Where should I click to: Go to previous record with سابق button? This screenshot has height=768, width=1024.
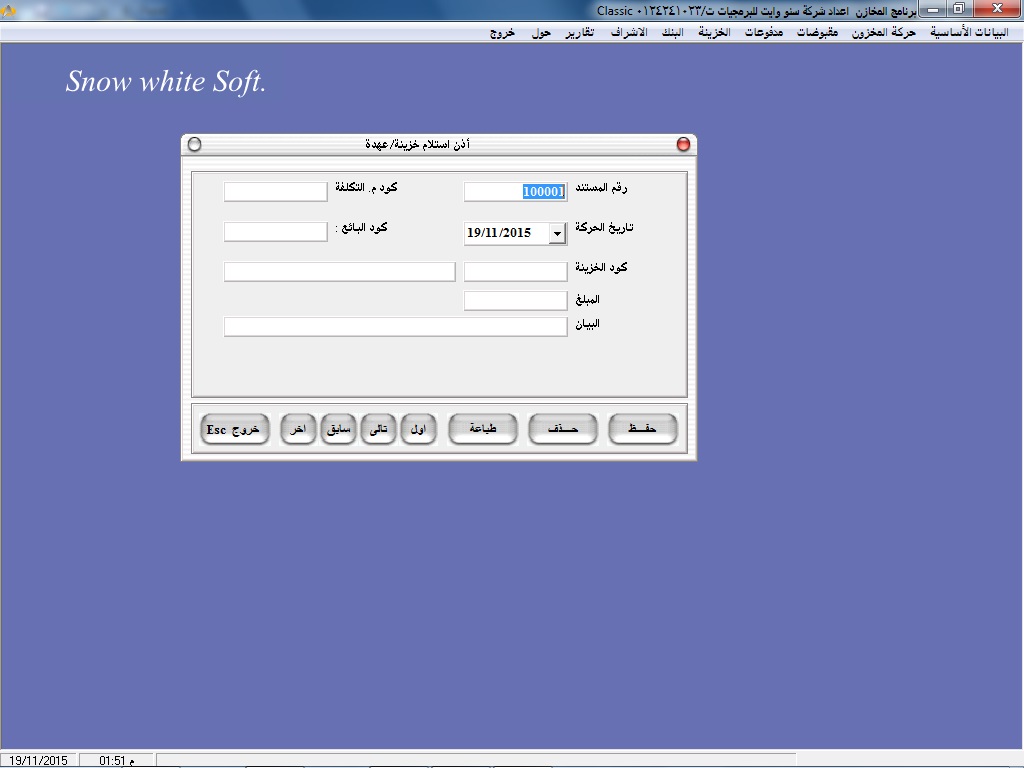pyautogui.click(x=339, y=429)
